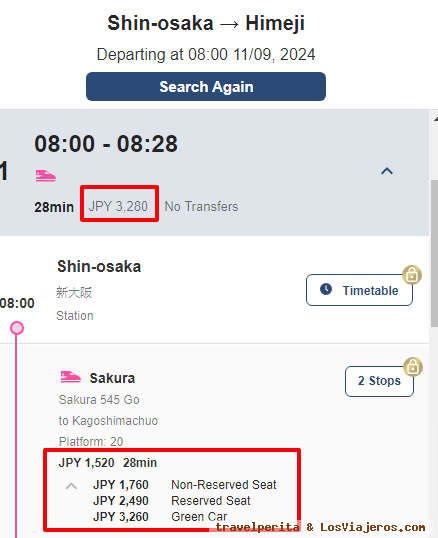Click the Sakura 545 Go train label
The image size is (438, 538).
(99, 400)
